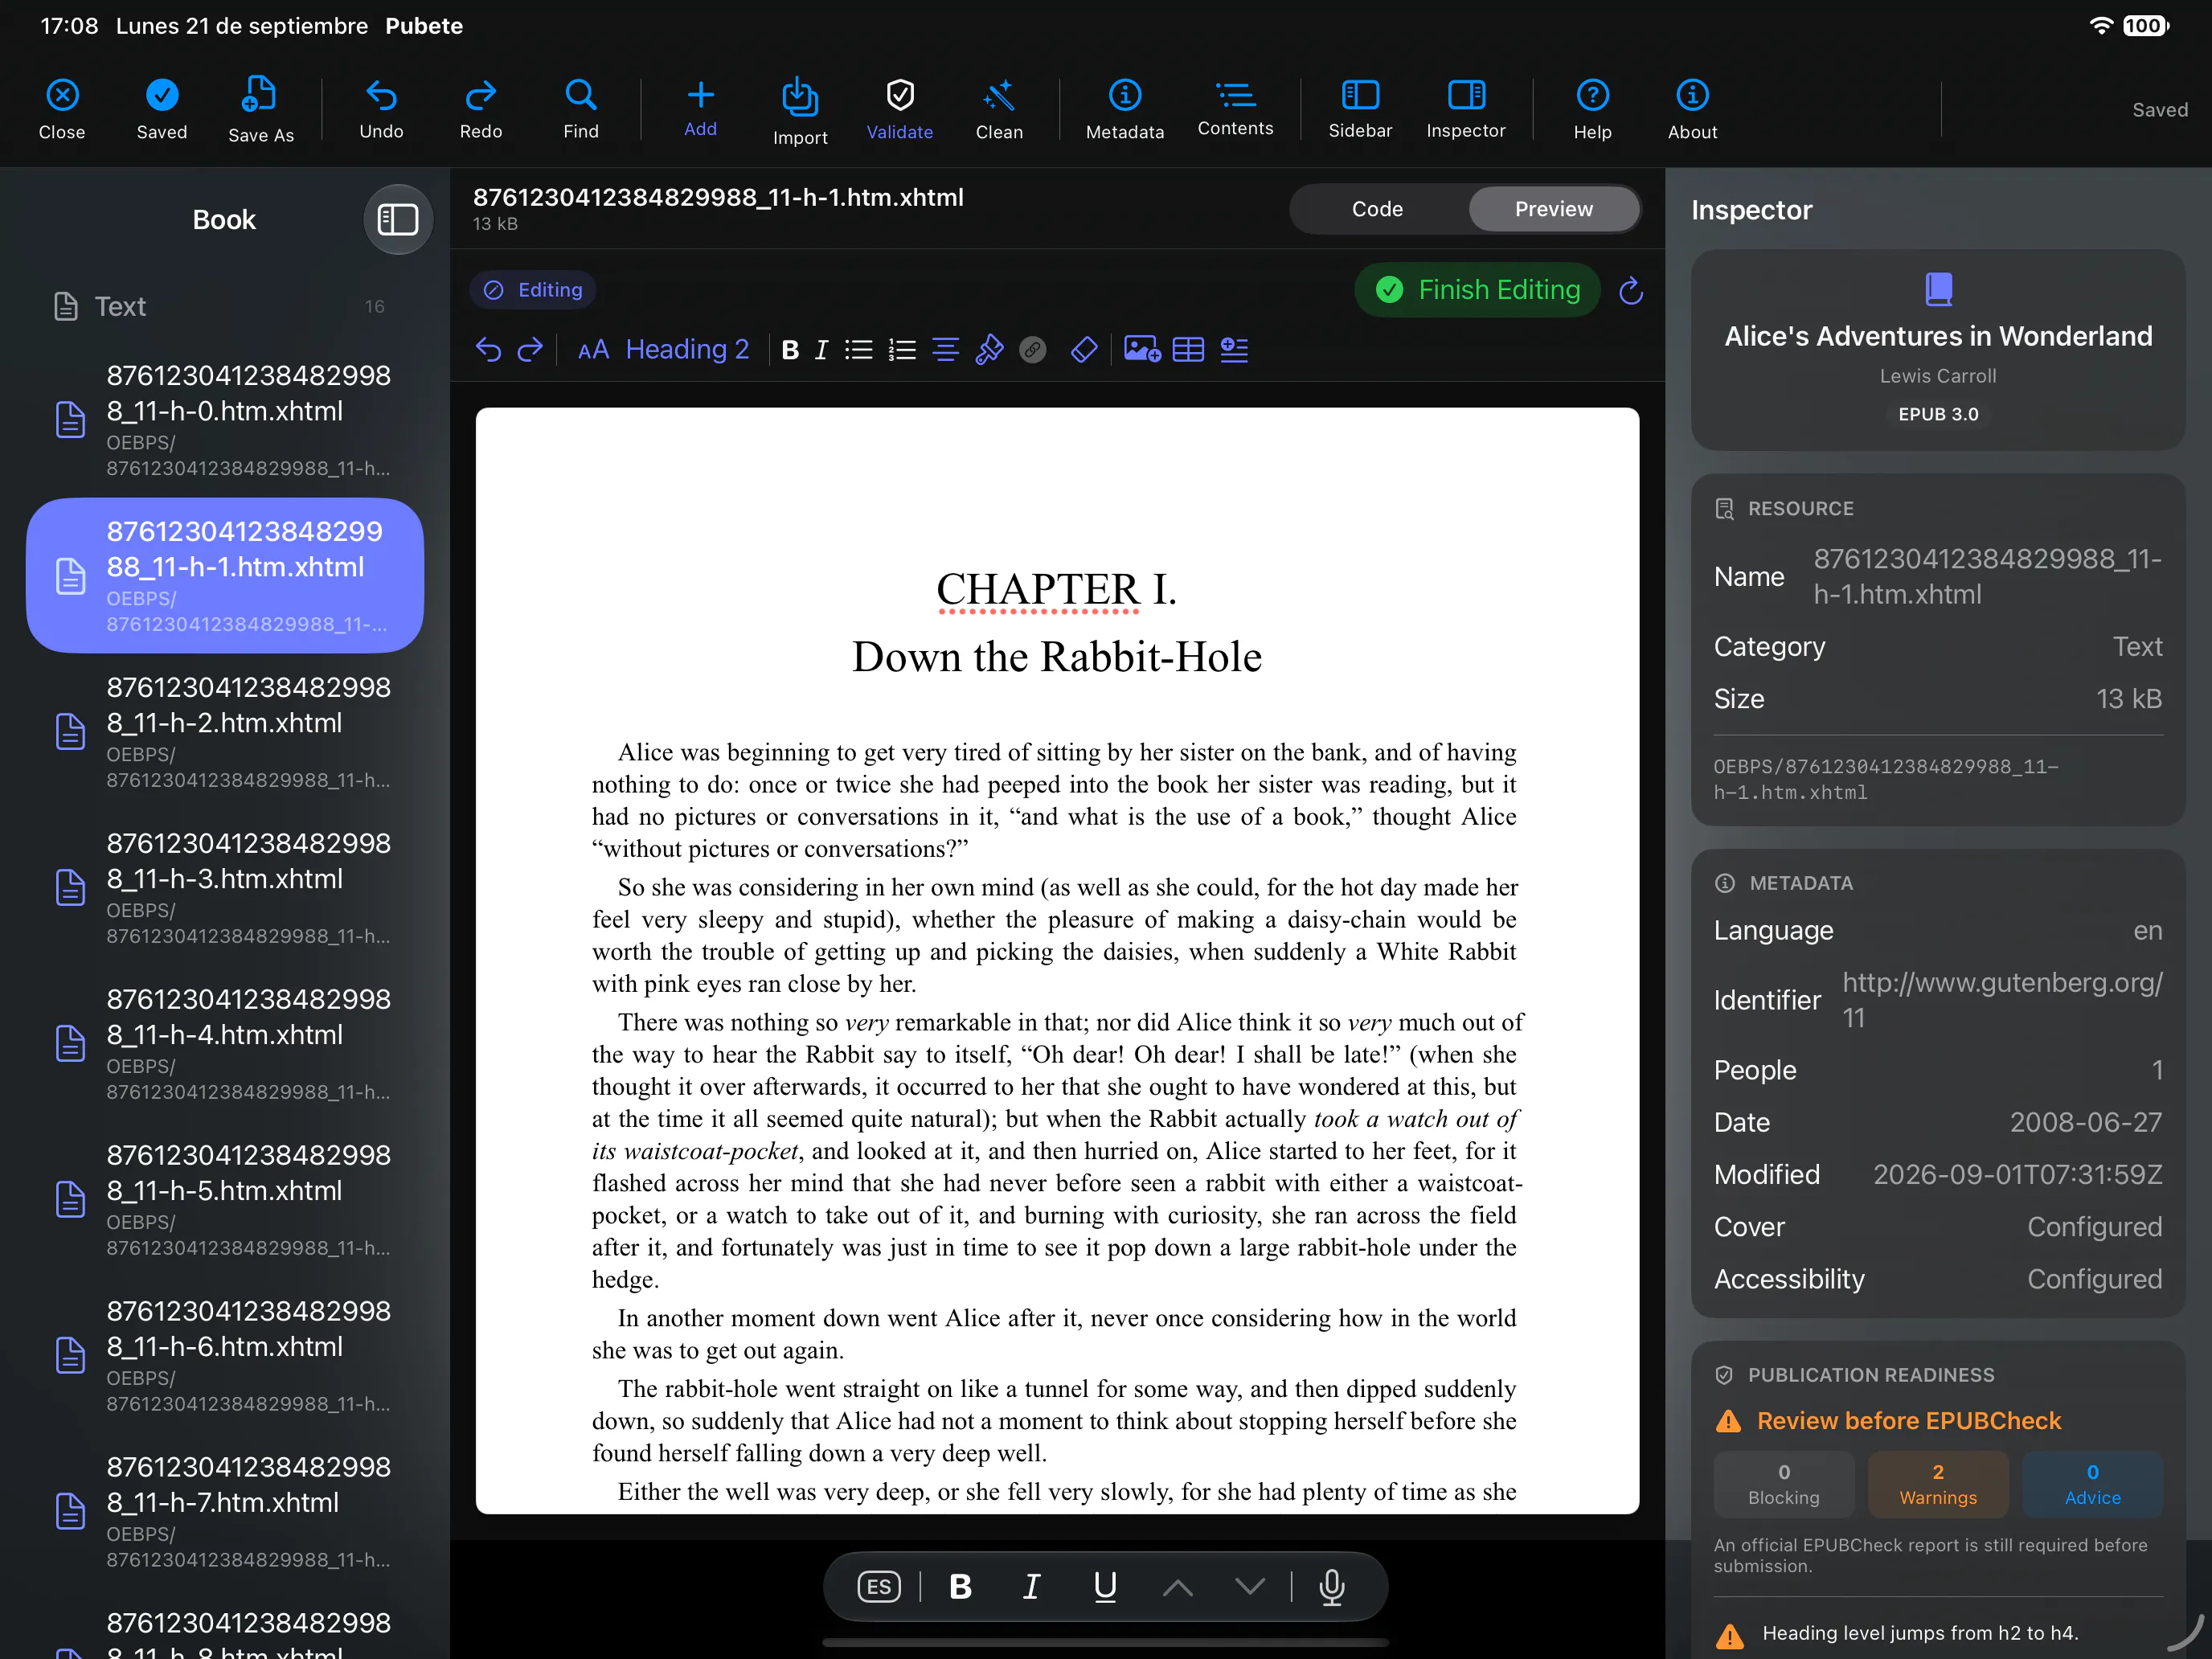Image resolution: width=2212 pixels, height=1659 pixels.
Task: Open the Metadata editor
Action: click(1124, 109)
